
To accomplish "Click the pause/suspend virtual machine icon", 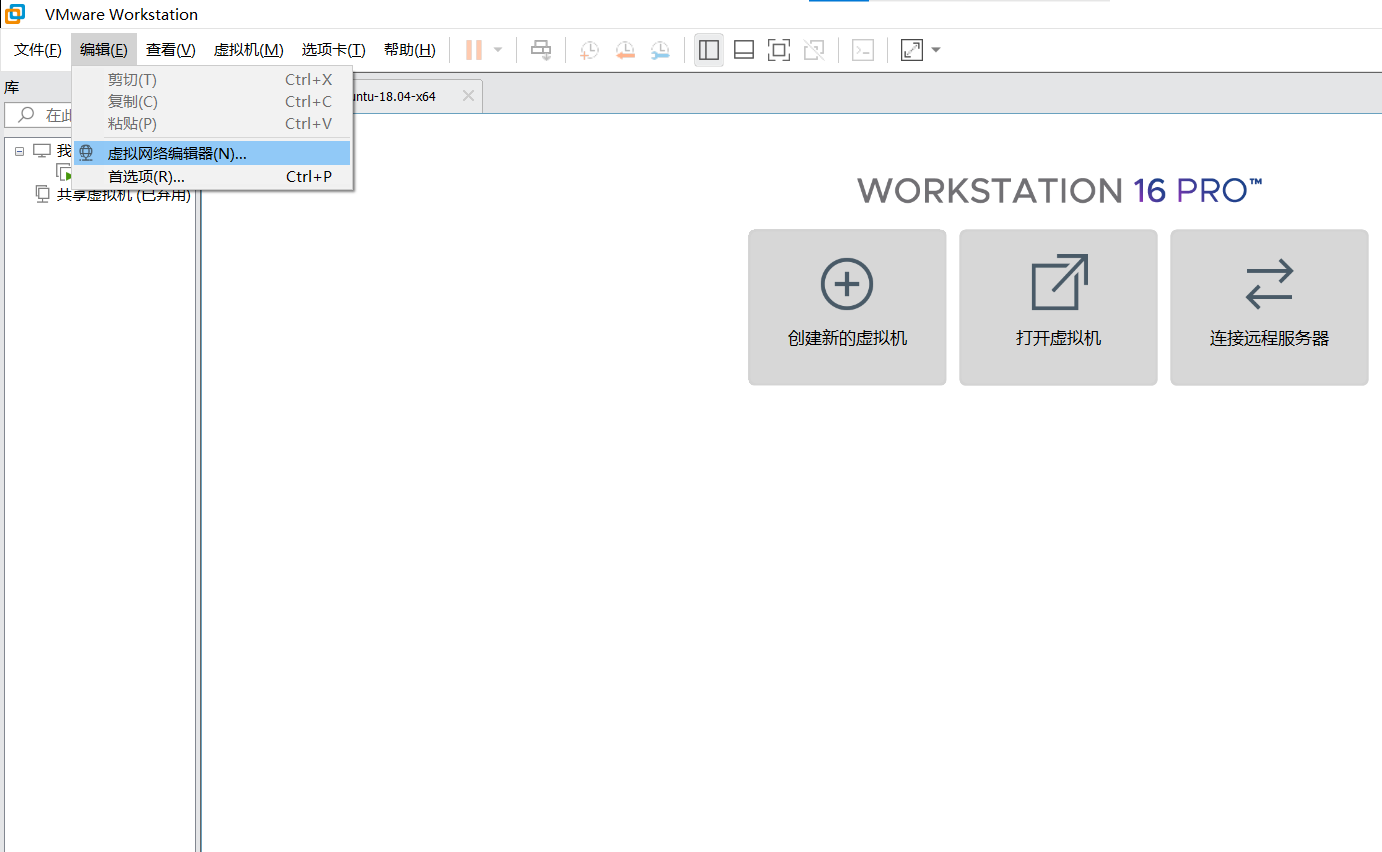I will click(474, 50).
